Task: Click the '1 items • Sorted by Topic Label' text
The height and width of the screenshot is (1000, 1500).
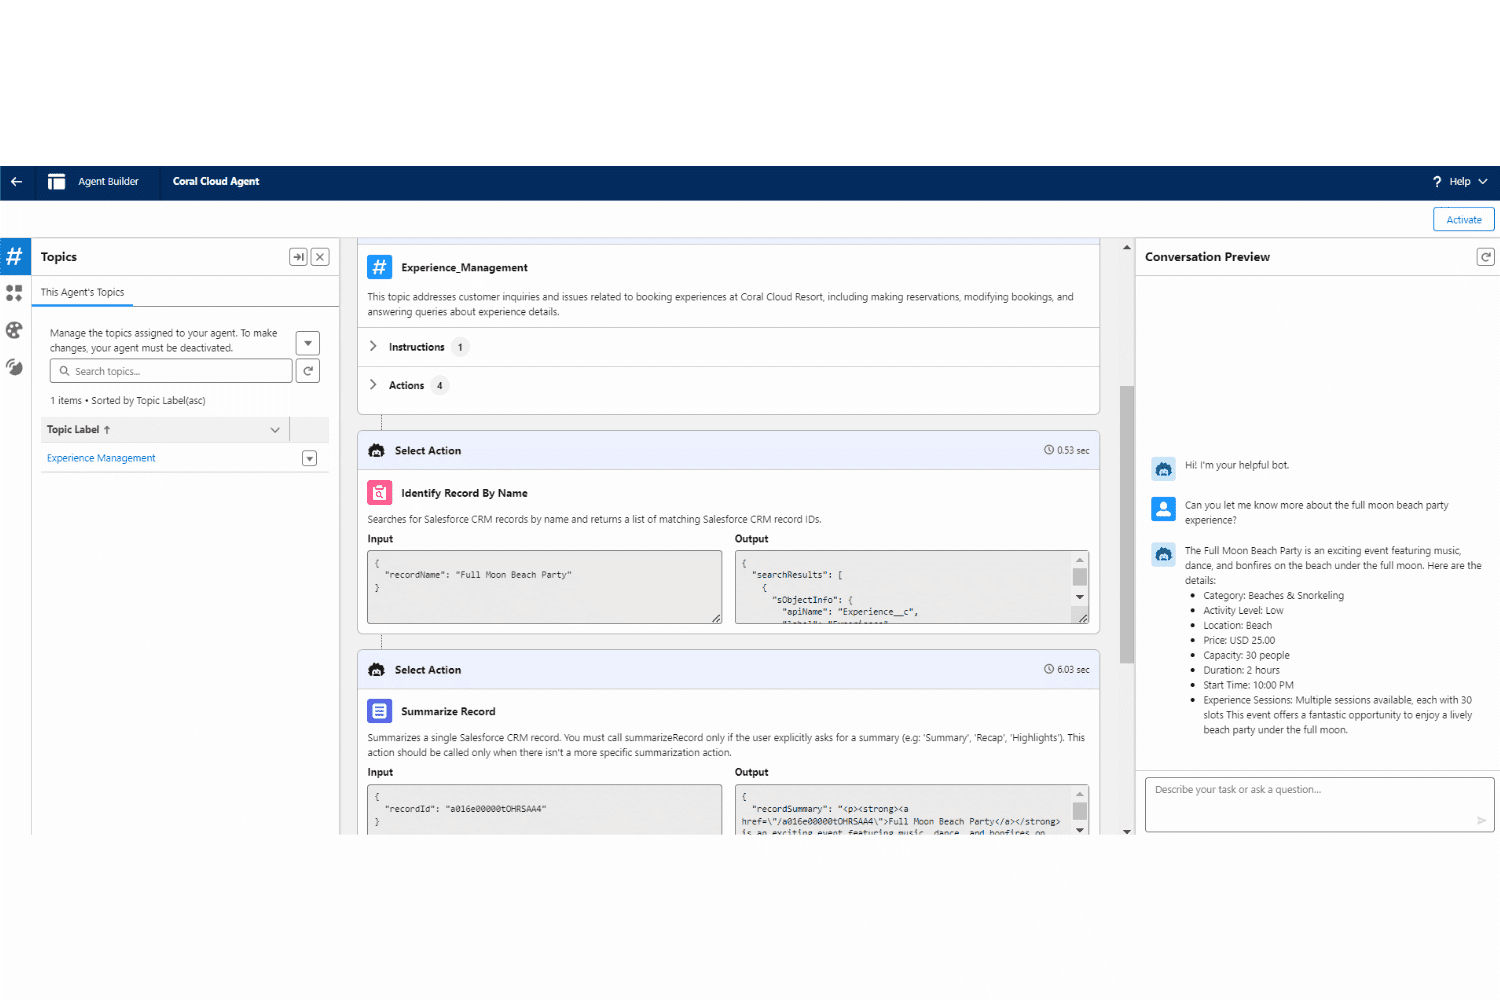Action: pos(128,401)
